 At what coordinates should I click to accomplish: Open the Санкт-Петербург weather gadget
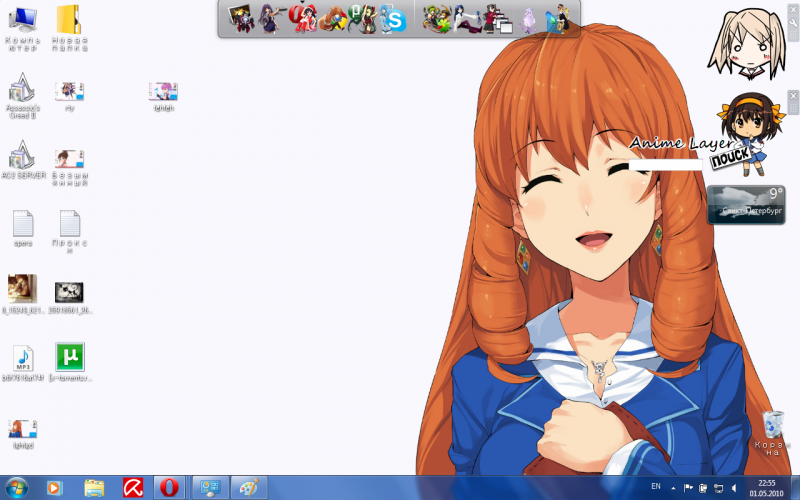pos(745,204)
